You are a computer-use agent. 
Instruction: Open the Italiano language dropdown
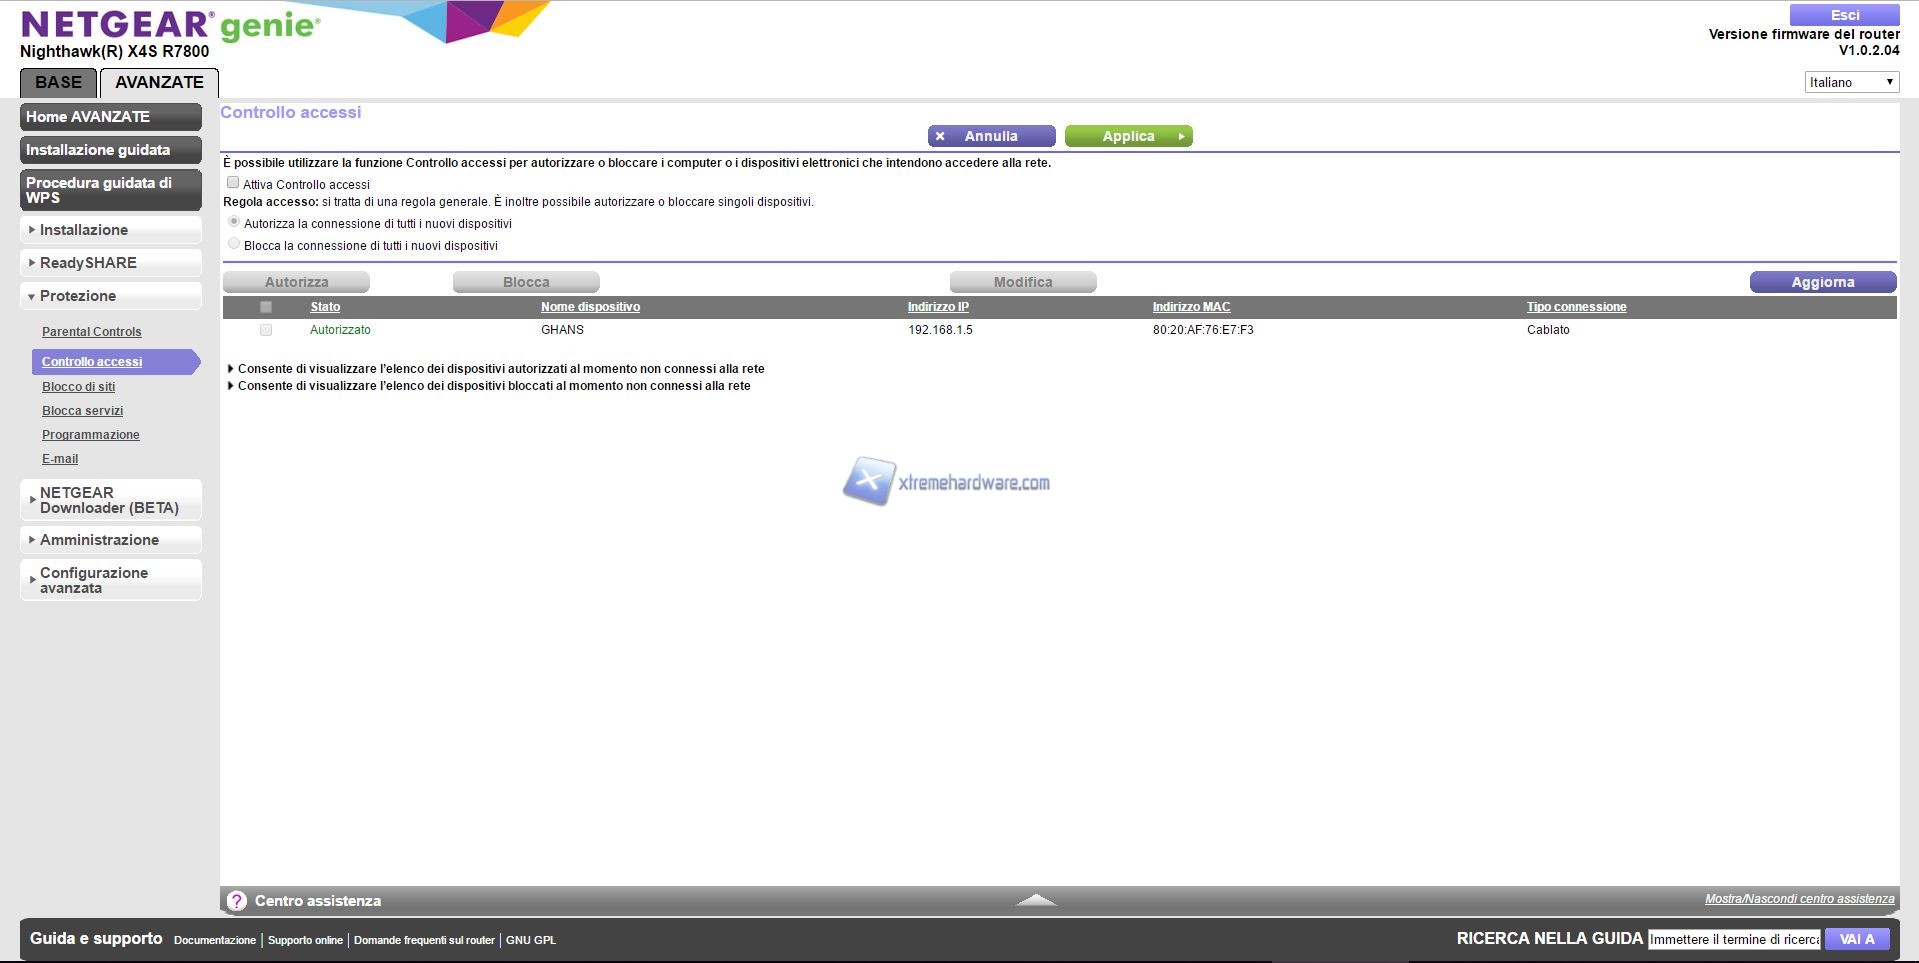[1851, 82]
